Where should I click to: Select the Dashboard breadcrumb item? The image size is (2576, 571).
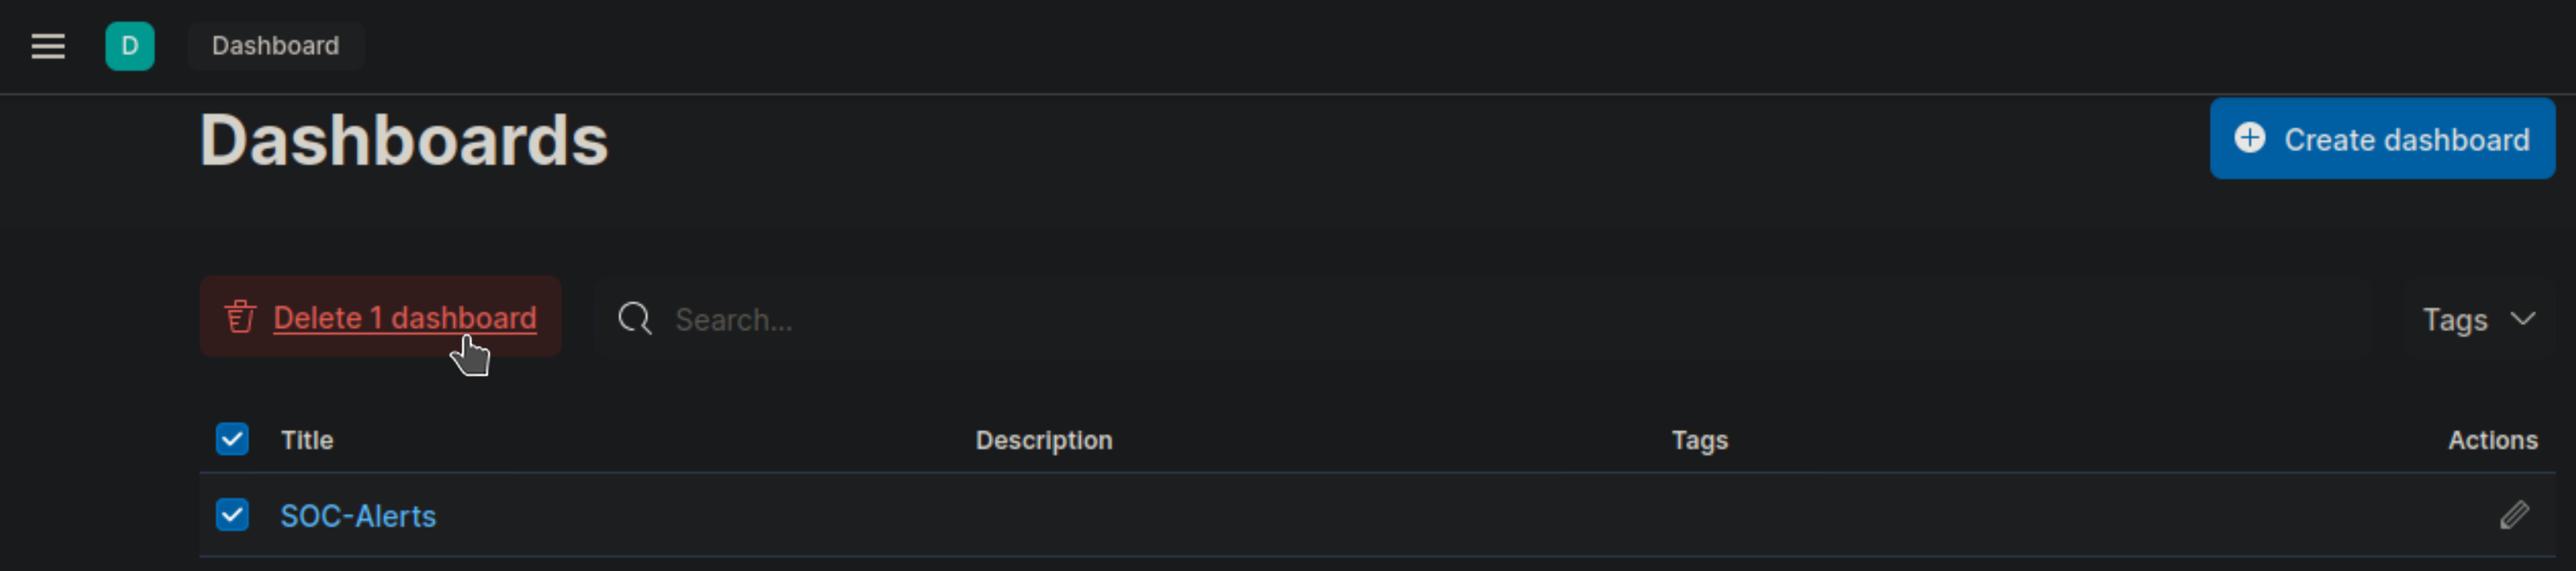click(x=275, y=46)
